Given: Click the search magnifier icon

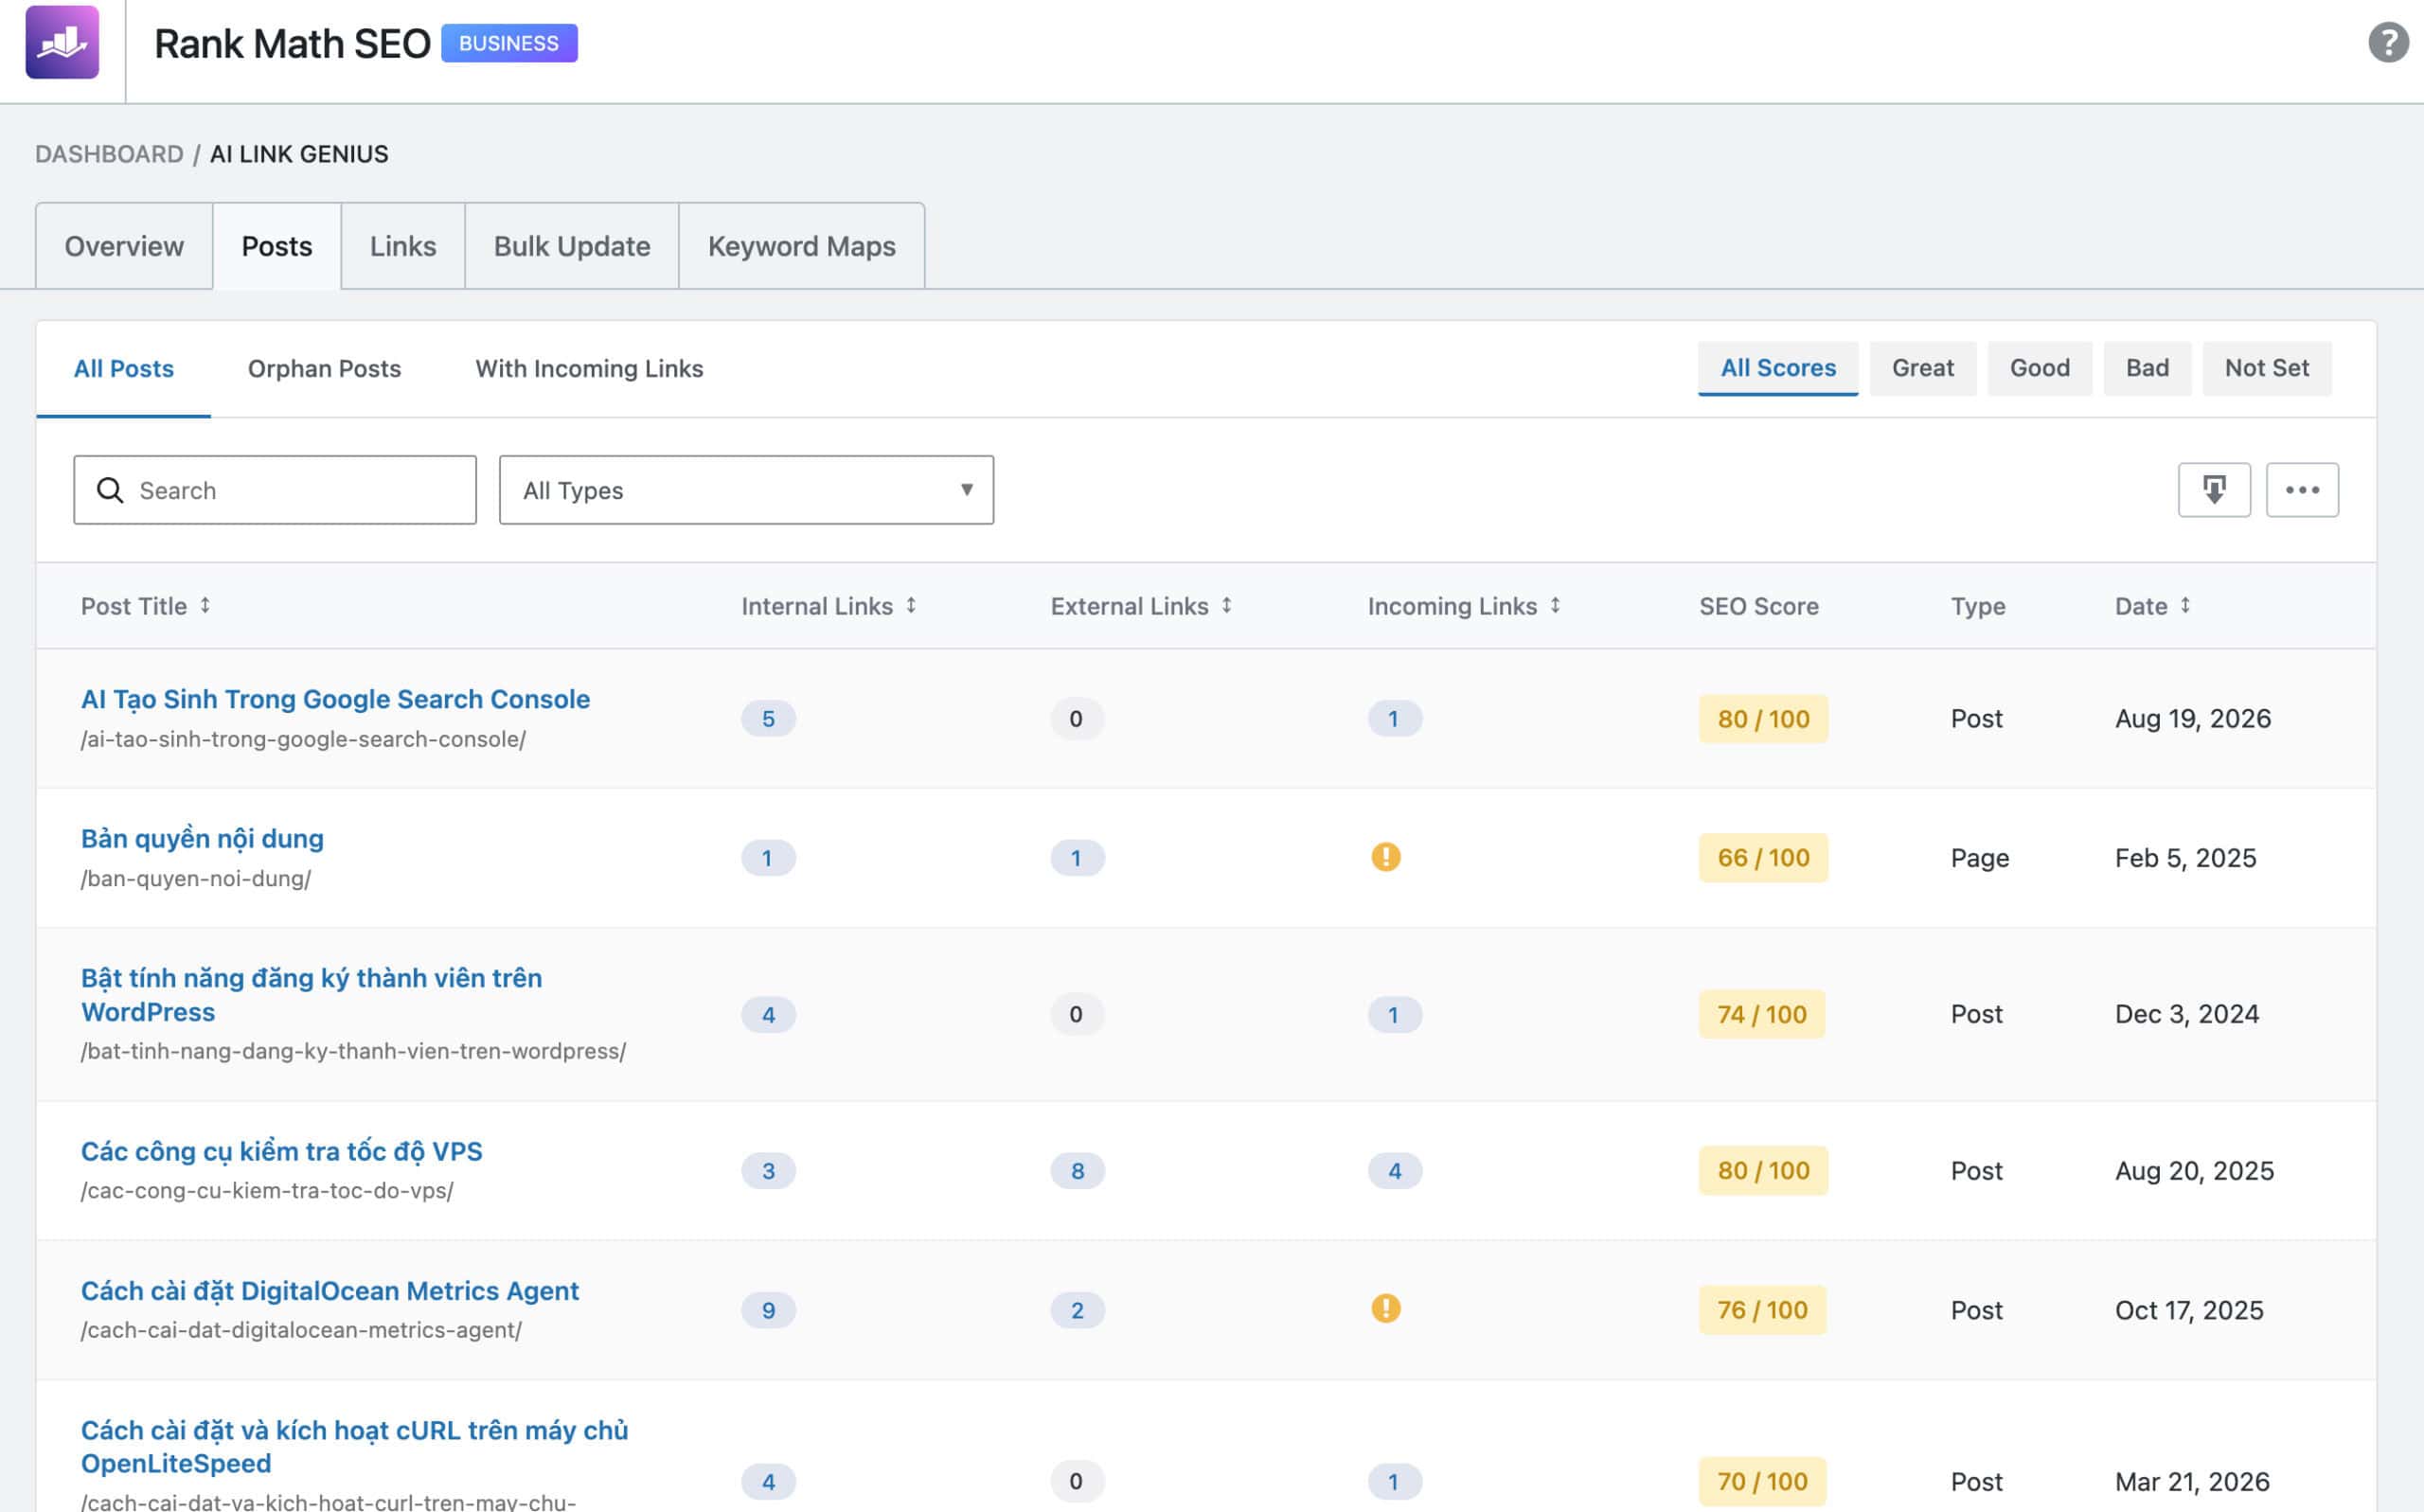Looking at the screenshot, I should click(x=110, y=490).
